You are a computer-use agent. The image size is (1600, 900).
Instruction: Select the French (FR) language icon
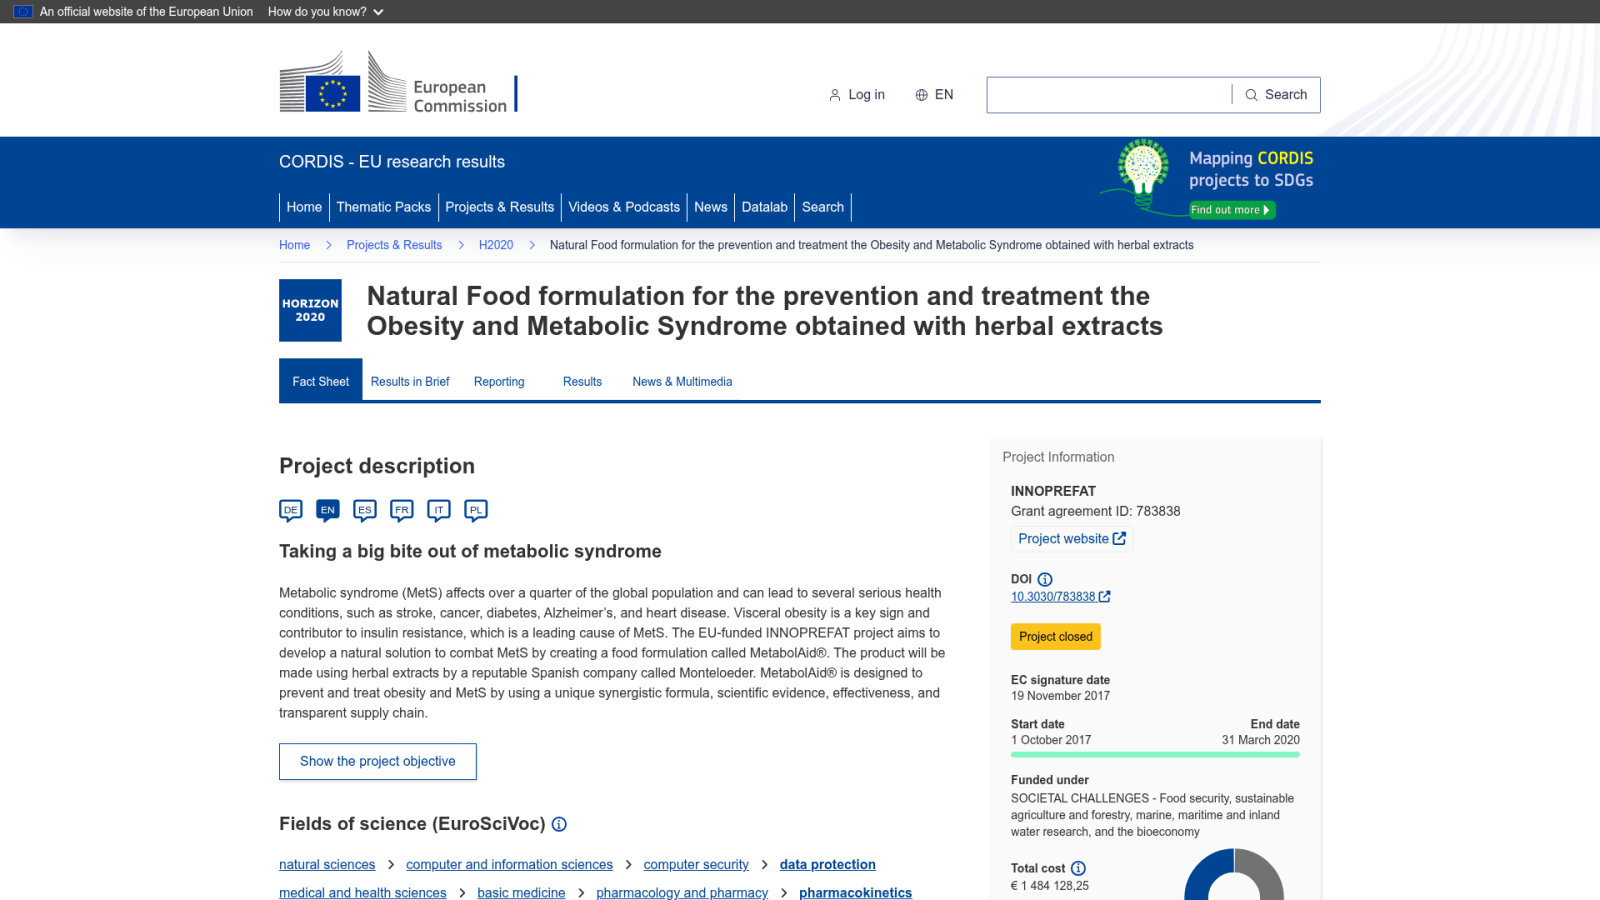(402, 510)
